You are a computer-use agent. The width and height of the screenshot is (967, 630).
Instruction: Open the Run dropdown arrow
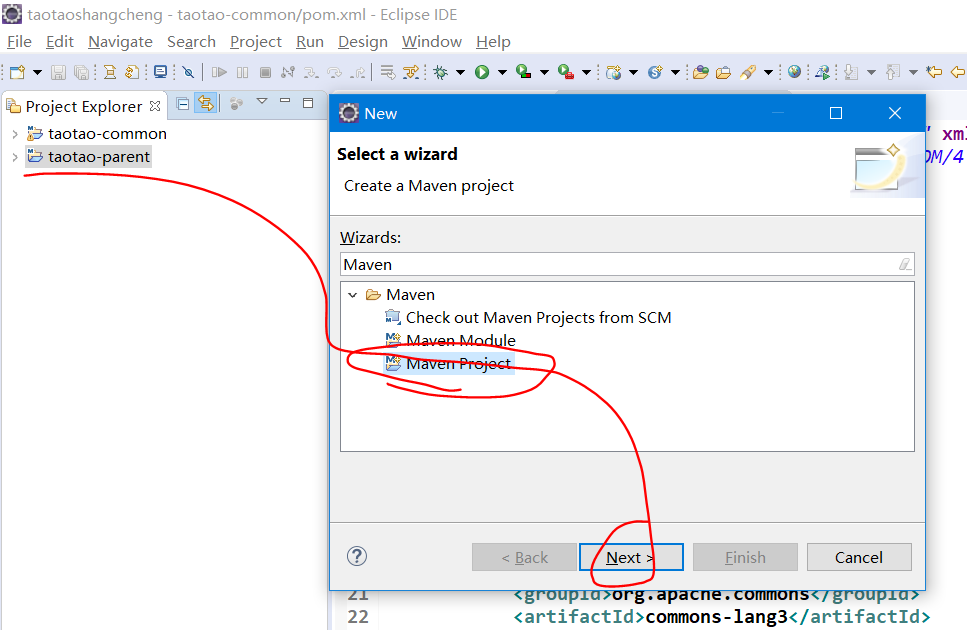tap(502, 72)
